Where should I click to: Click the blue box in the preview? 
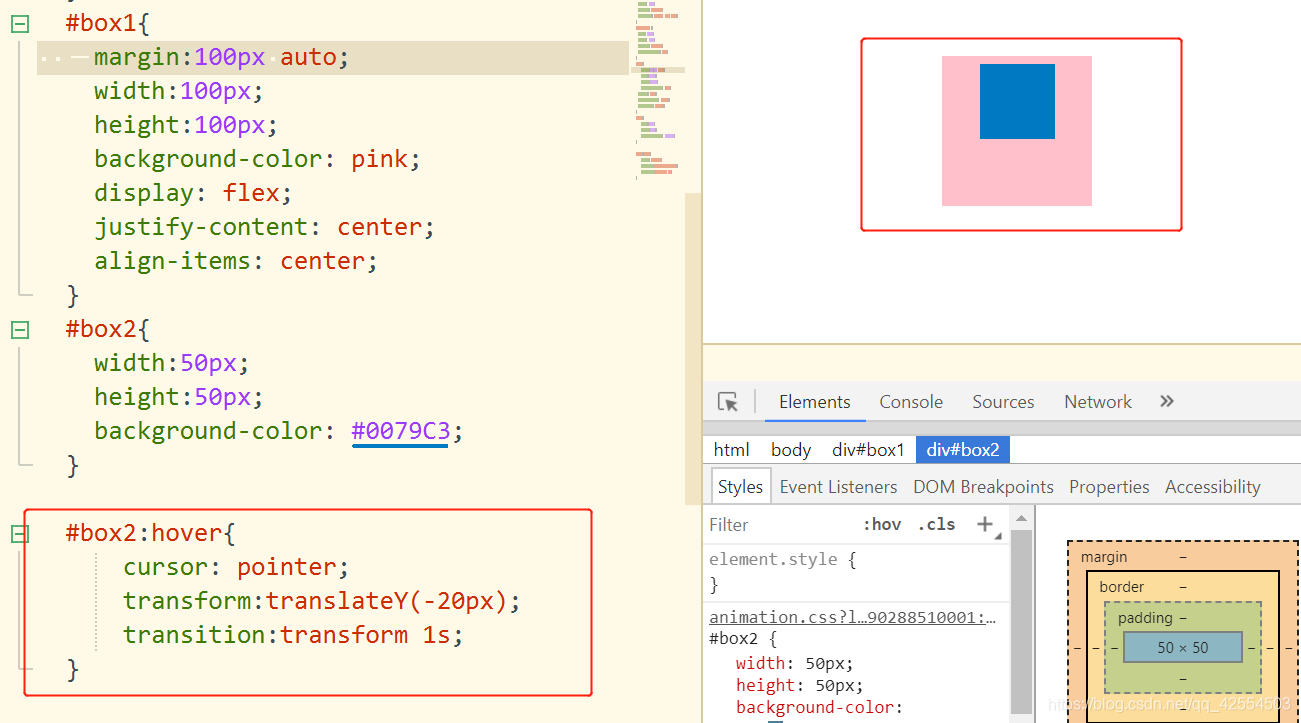coord(1017,101)
